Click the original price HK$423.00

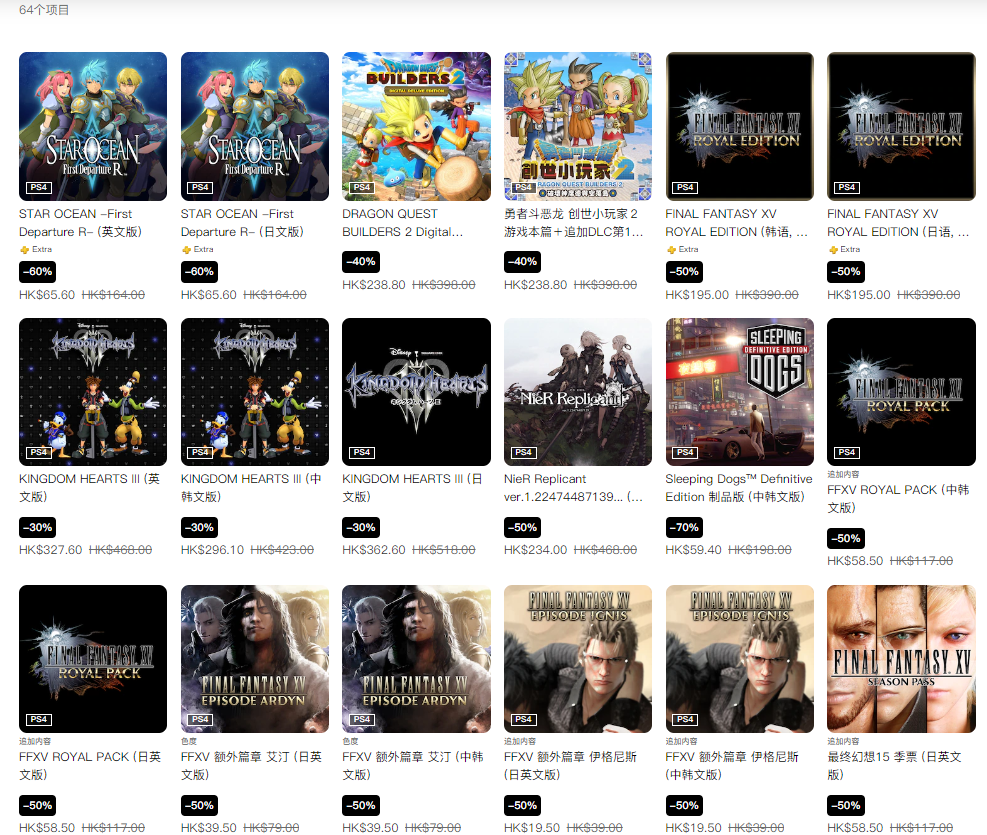(x=282, y=550)
